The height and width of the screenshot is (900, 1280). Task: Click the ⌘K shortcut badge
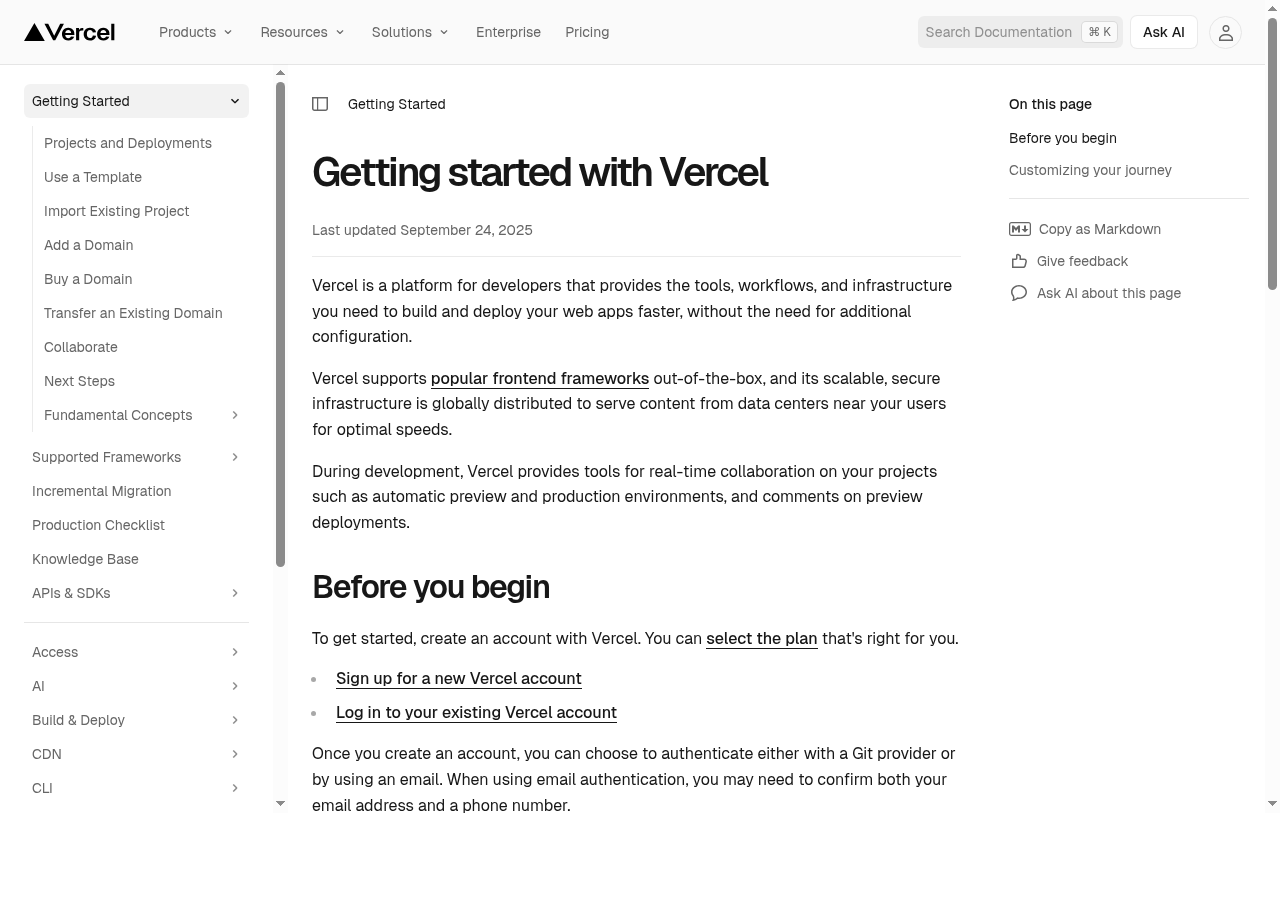[x=1098, y=31]
